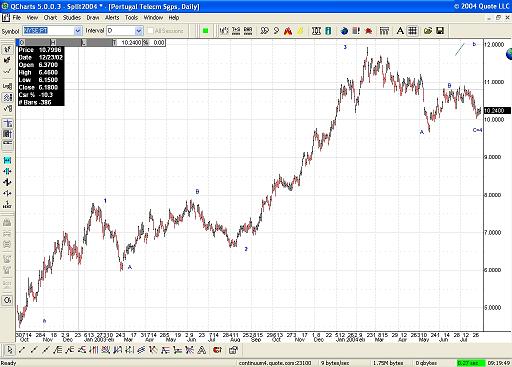Click the 'continuum4.quote.com:23100' status text

[275, 363]
